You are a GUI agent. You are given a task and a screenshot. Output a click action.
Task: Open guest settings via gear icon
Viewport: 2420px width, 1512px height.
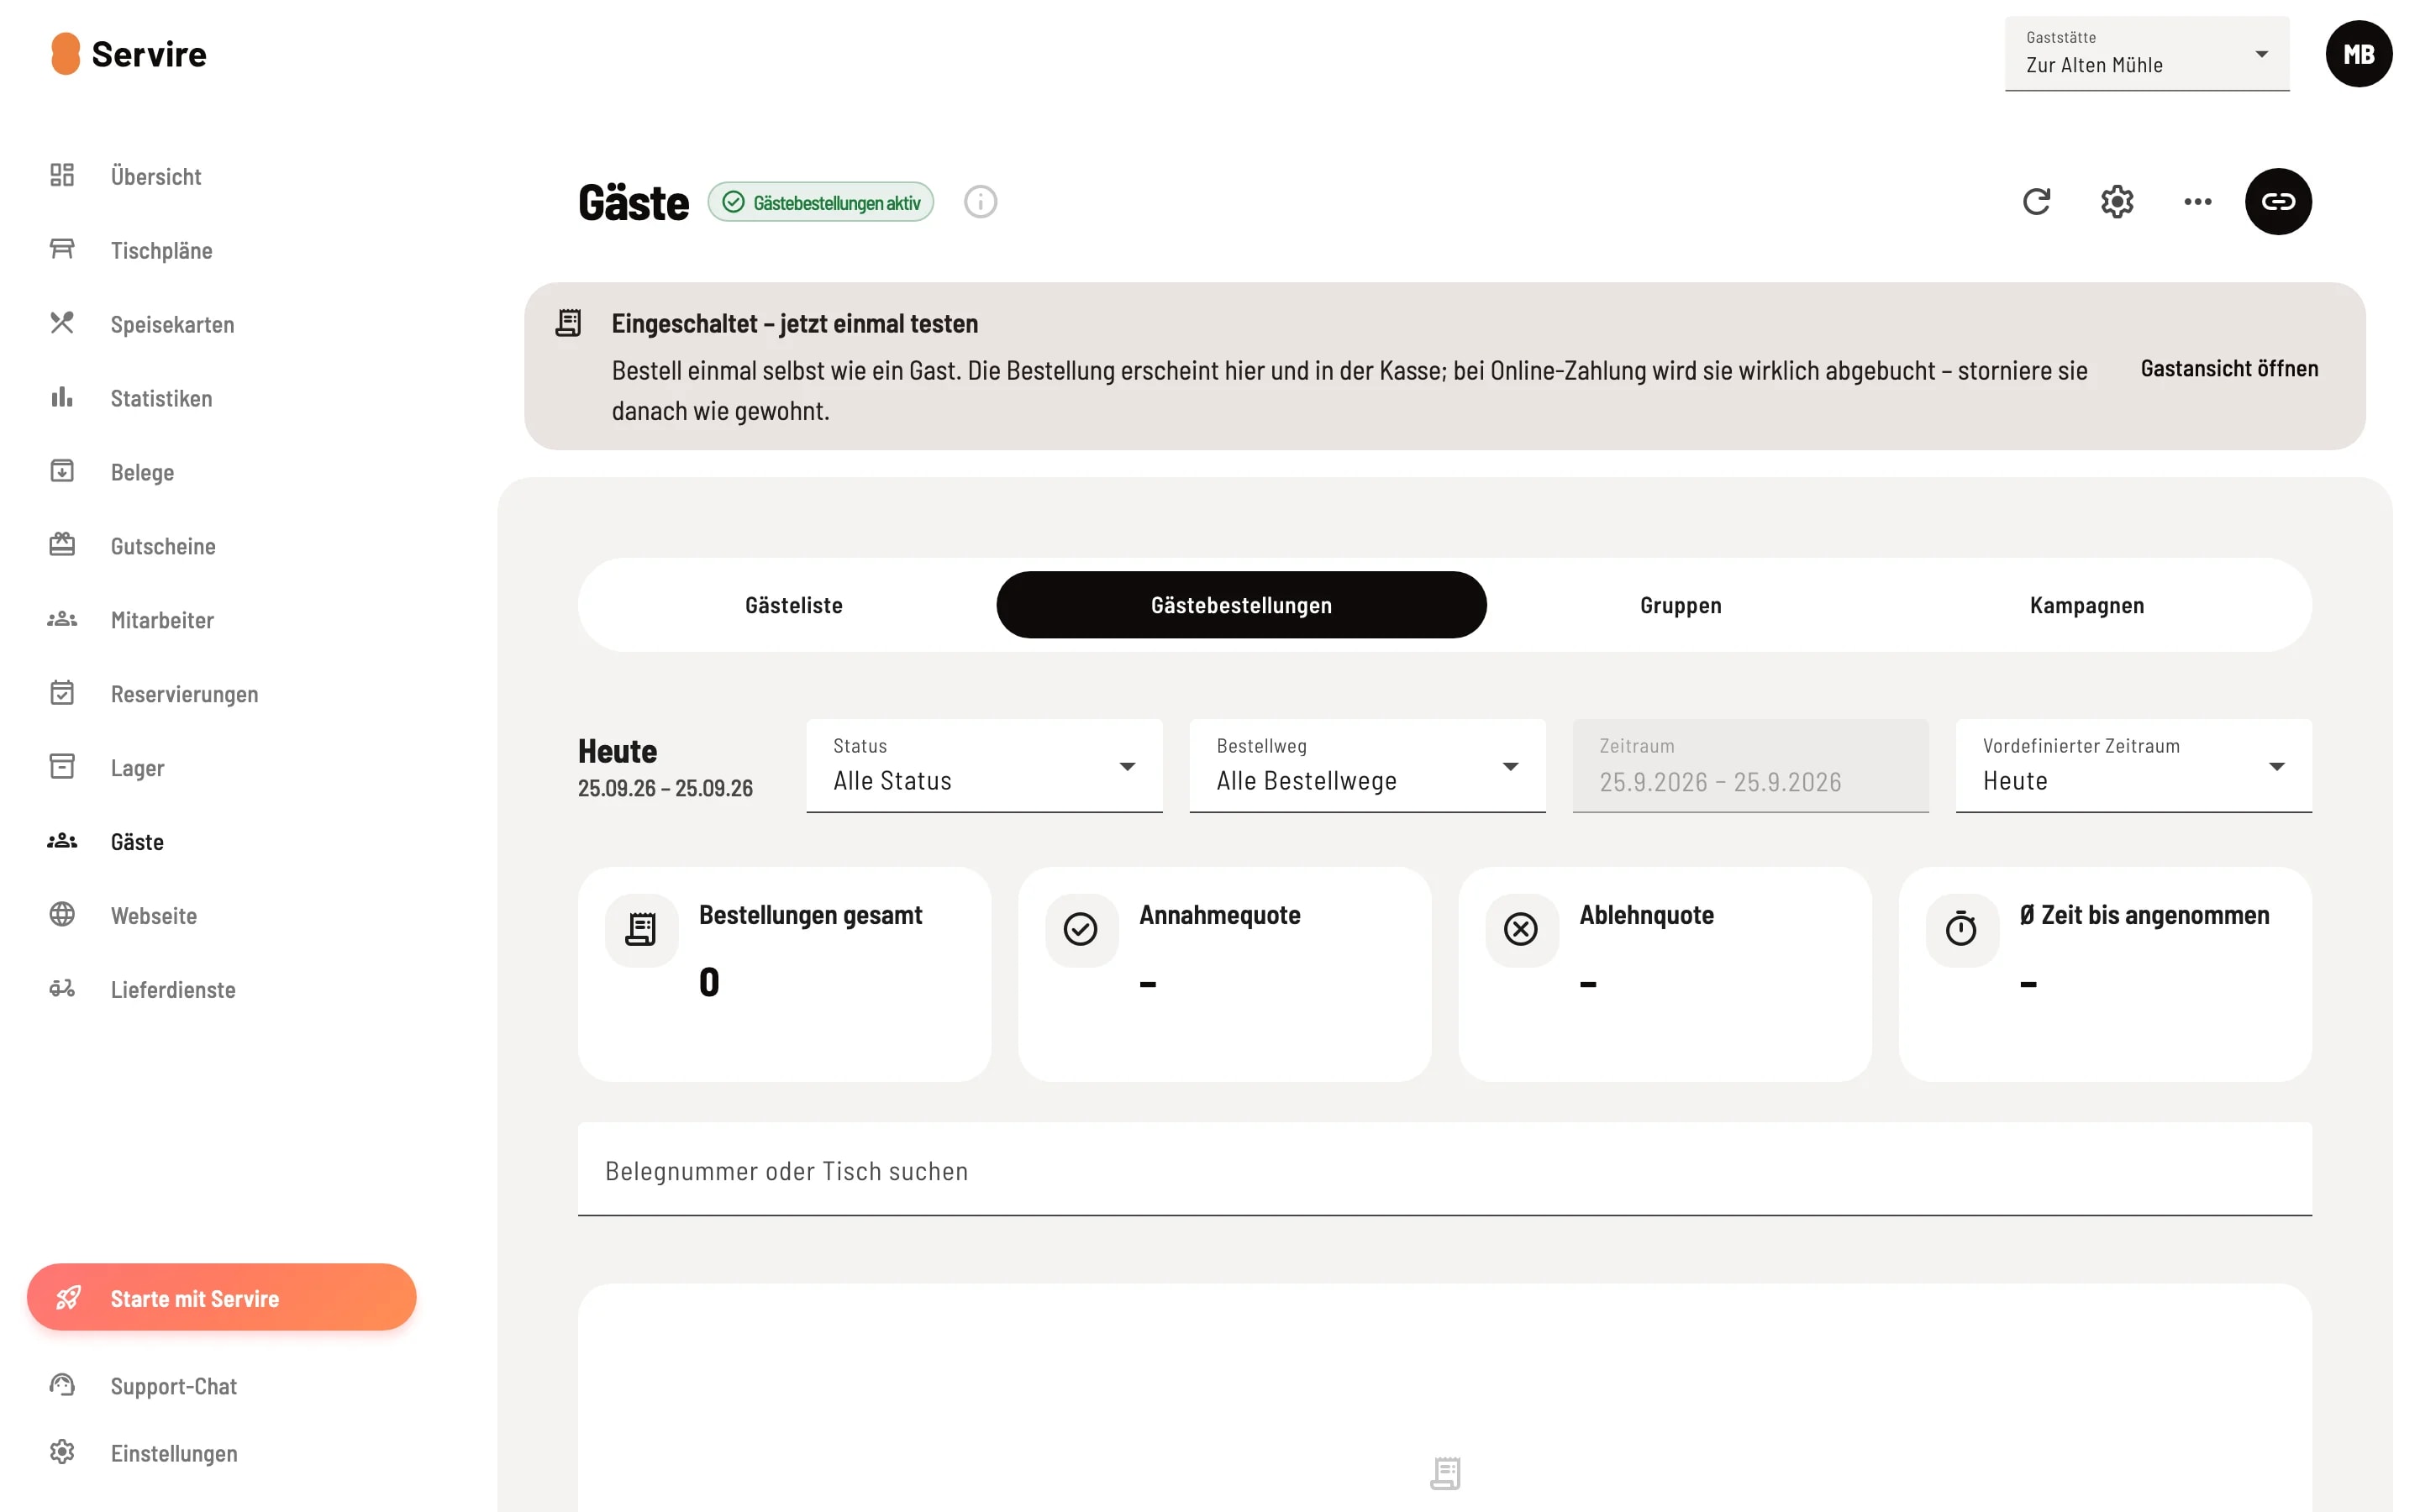2117,202
